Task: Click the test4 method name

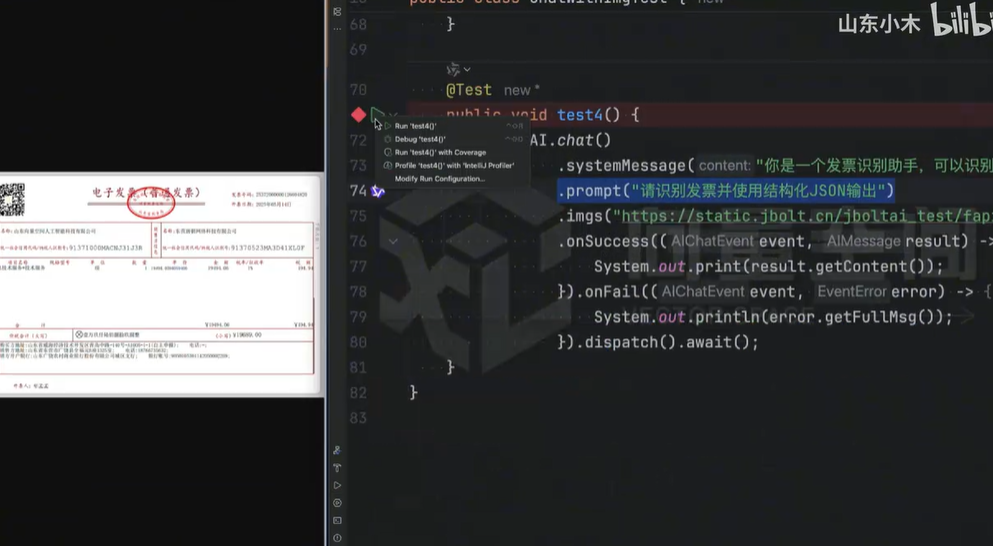Action: (x=579, y=115)
